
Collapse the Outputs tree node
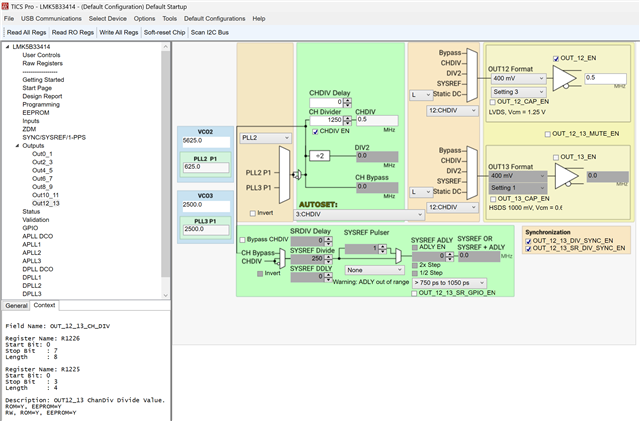tap(17, 146)
